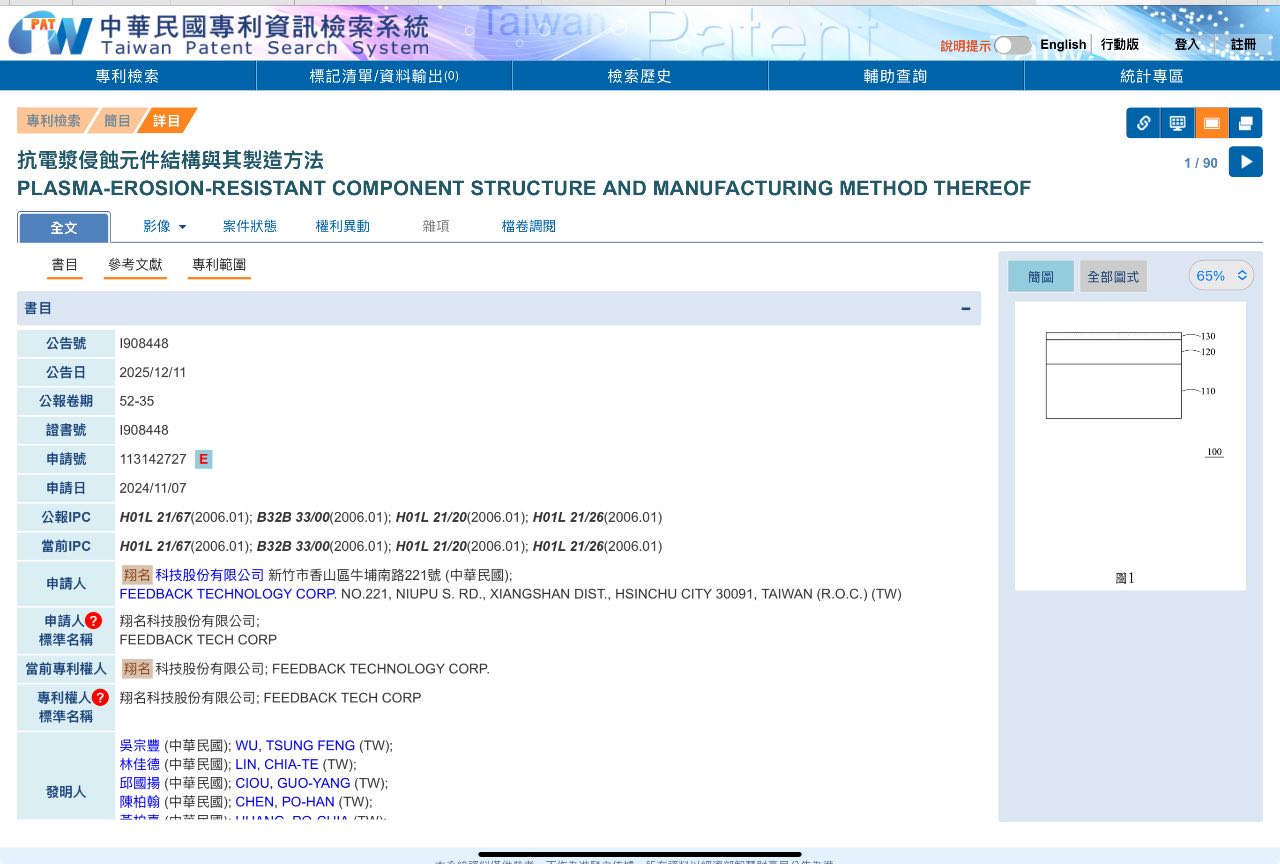Click the Taiwan Patent Search System logo
Screen dimensions: 1280x864
pos(220,33)
